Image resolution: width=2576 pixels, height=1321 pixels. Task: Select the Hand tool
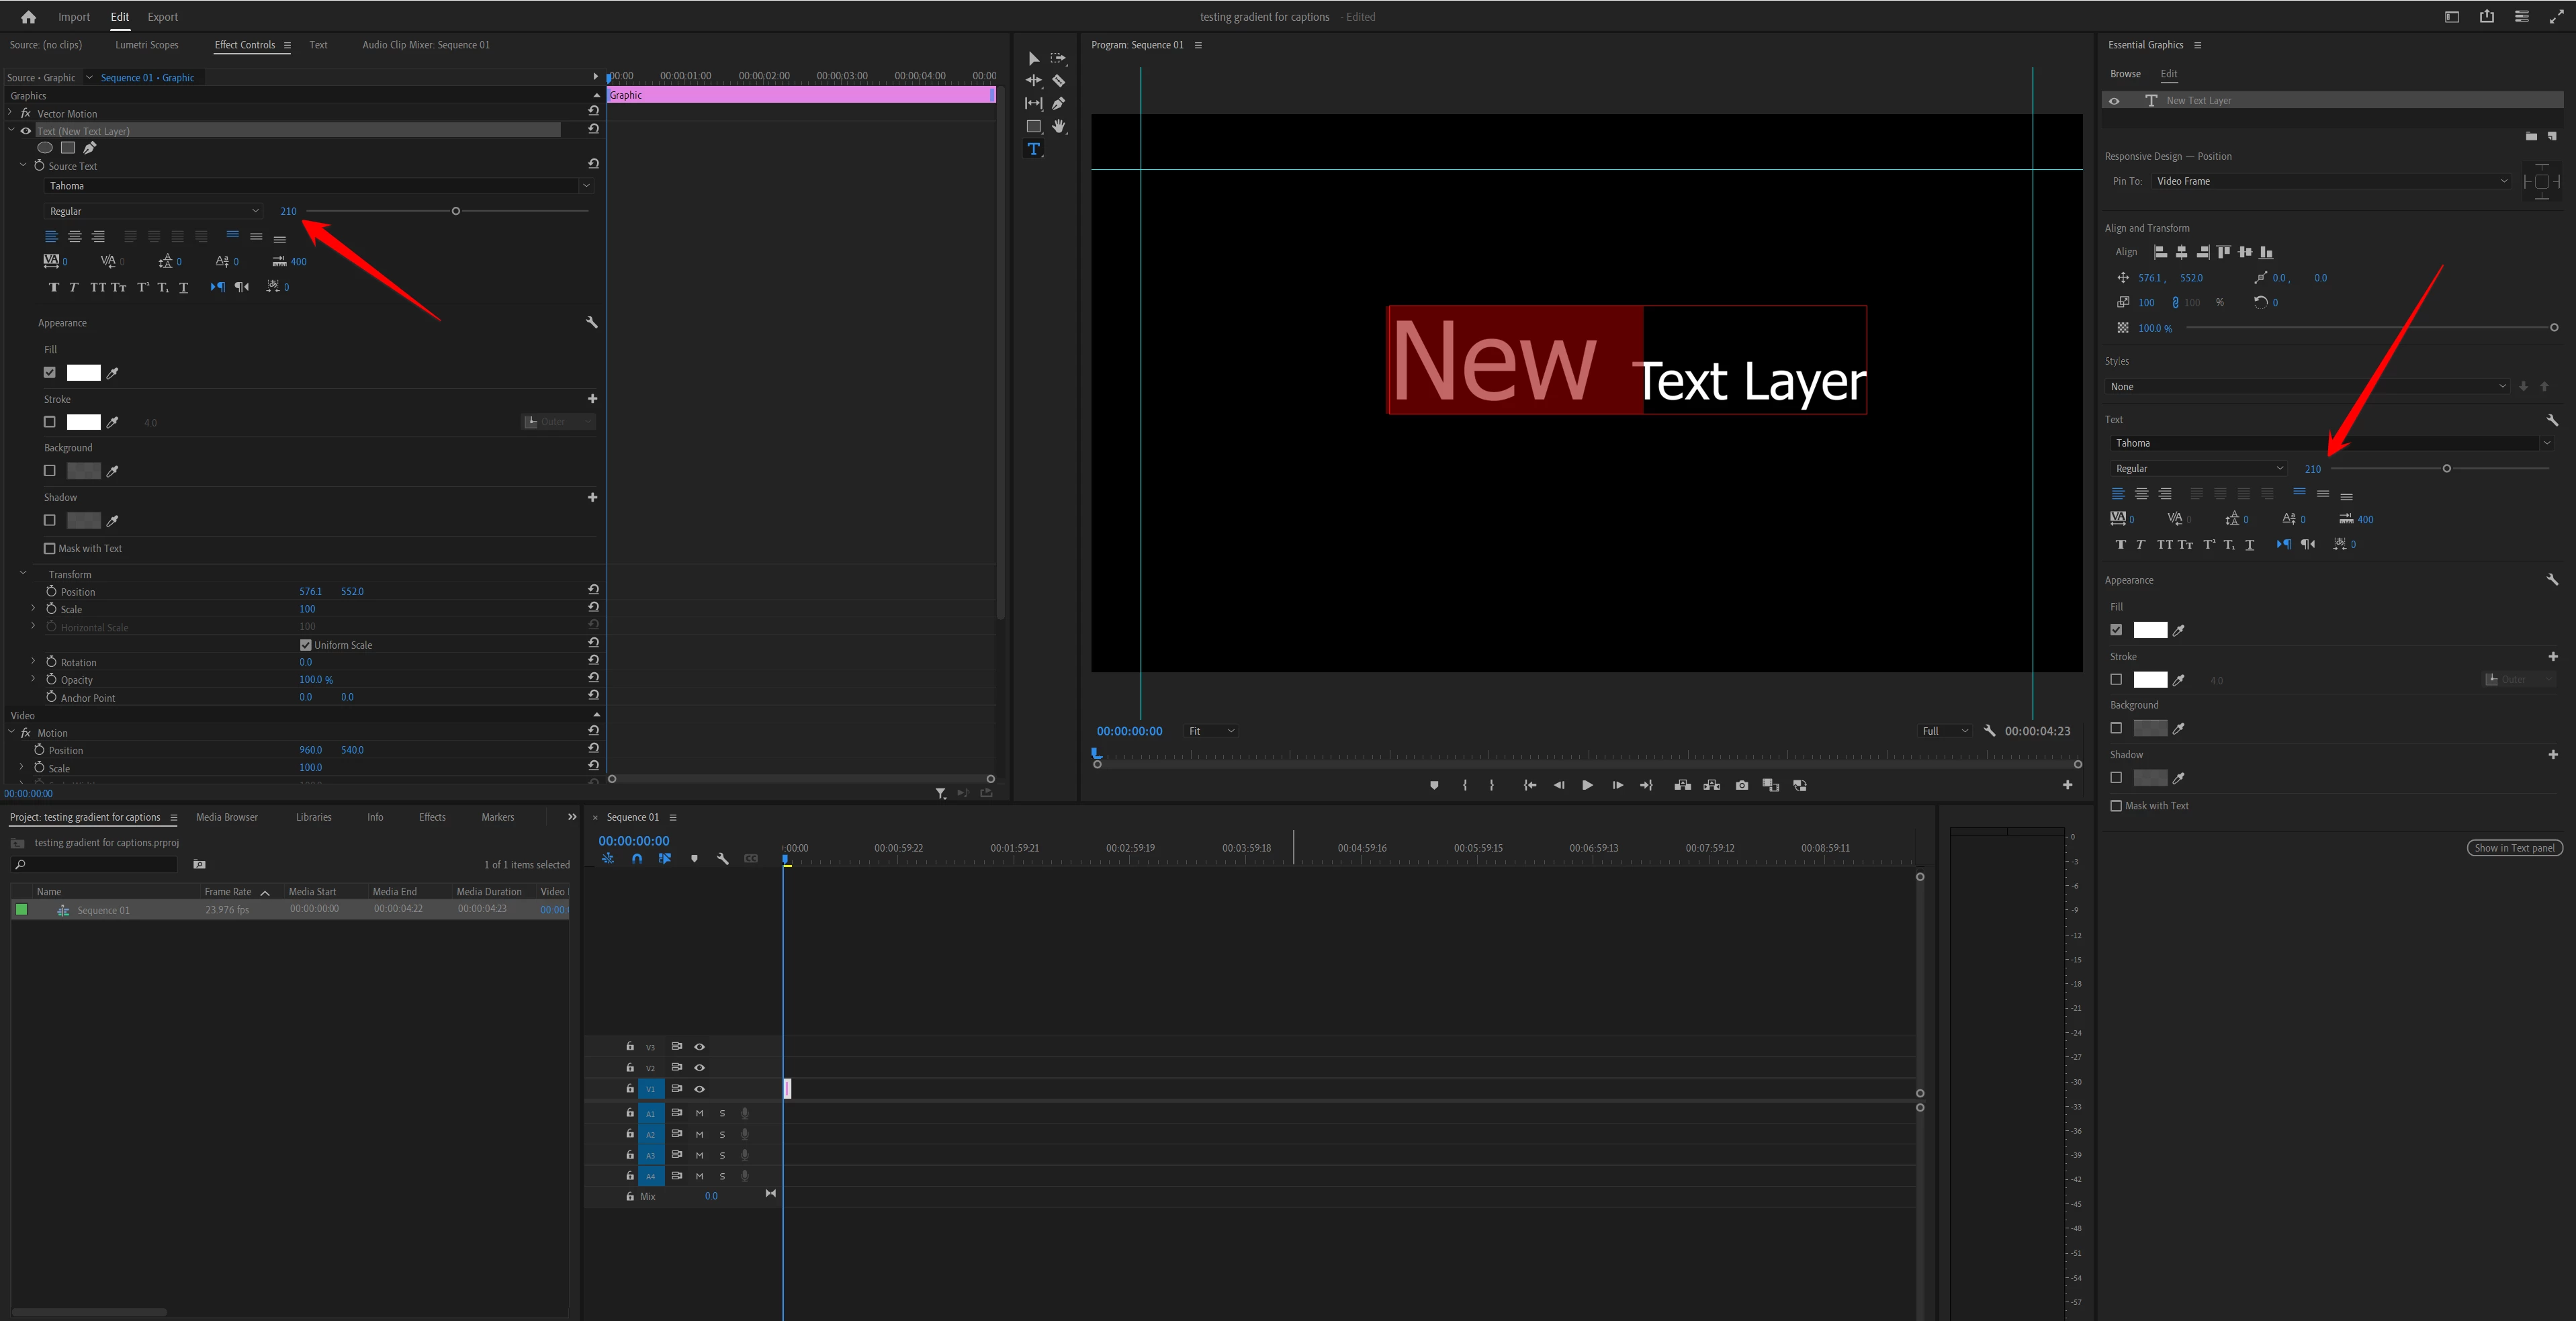pyautogui.click(x=1058, y=126)
